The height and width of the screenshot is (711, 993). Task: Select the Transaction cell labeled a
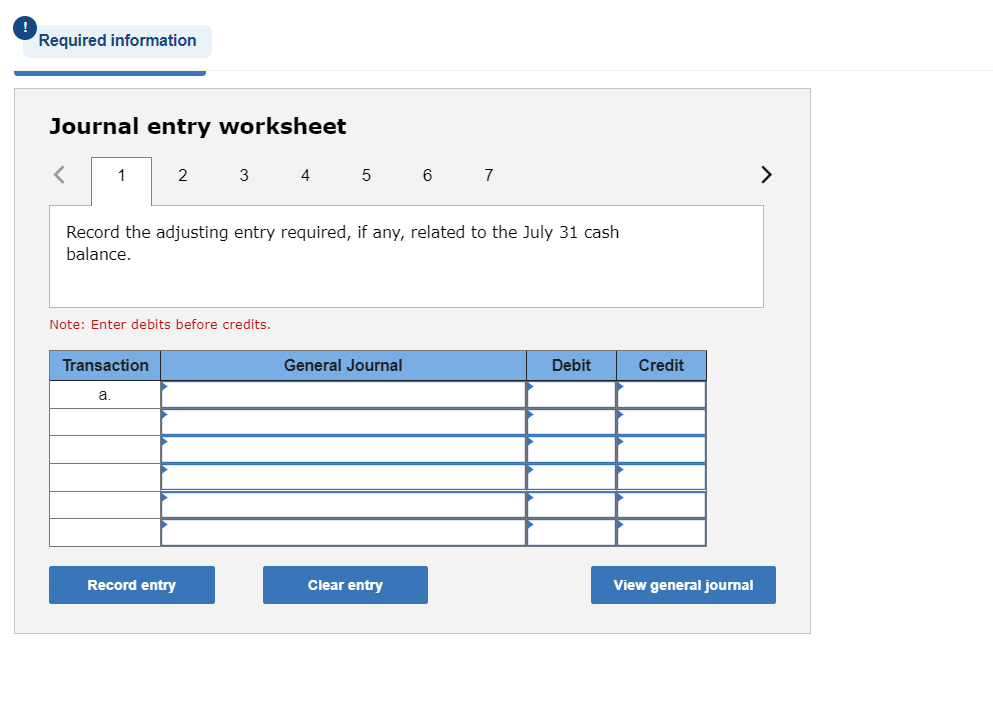pos(104,394)
